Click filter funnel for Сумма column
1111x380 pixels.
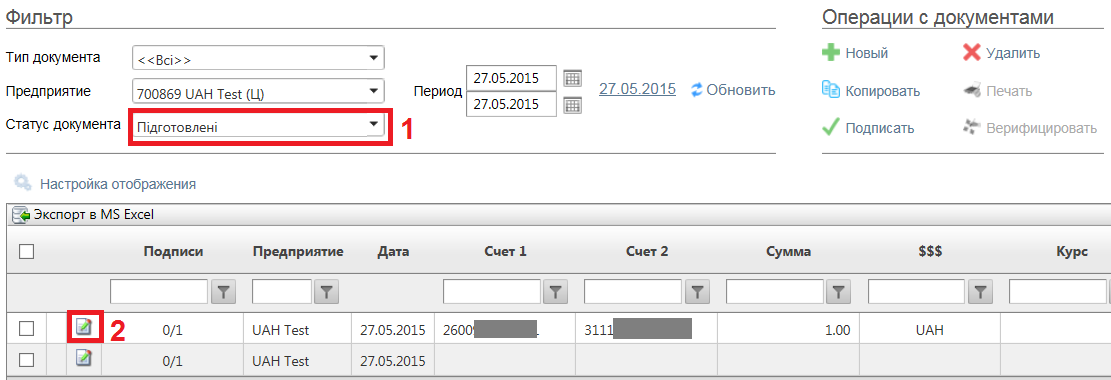[x=840, y=291]
